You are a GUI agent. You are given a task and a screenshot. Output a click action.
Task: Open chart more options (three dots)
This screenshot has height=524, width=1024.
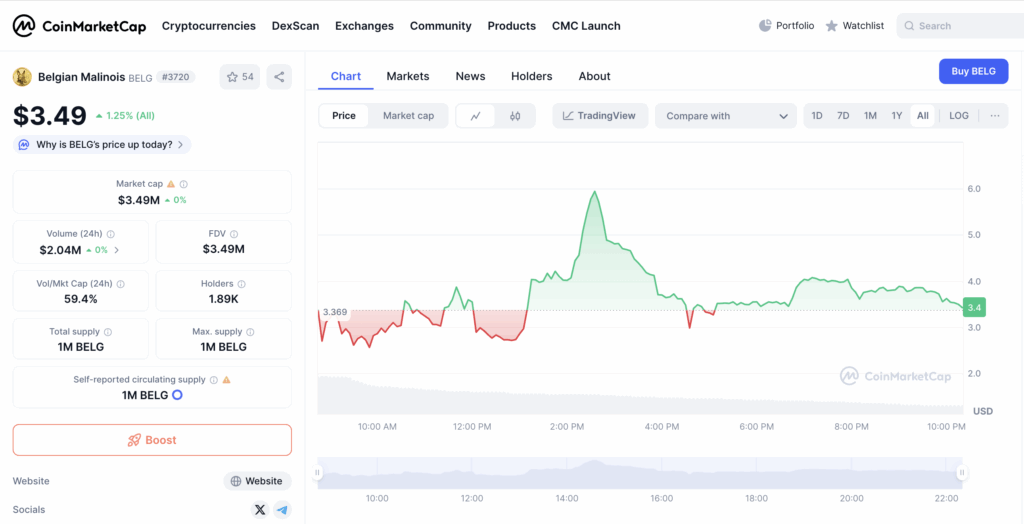click(x=994, y=116)
